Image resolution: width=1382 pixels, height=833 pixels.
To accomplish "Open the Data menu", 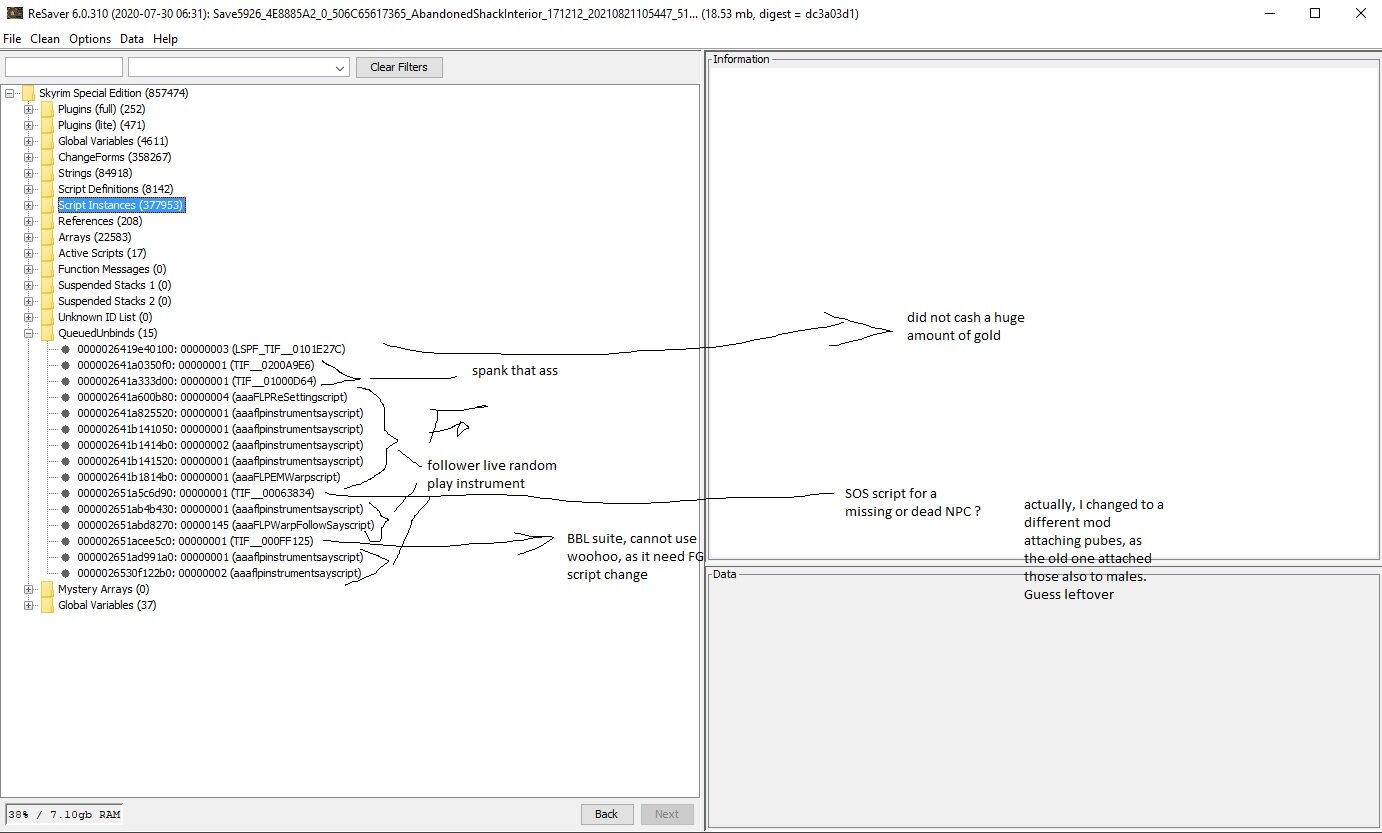I will pyautogui.click(x=132, y=39).
